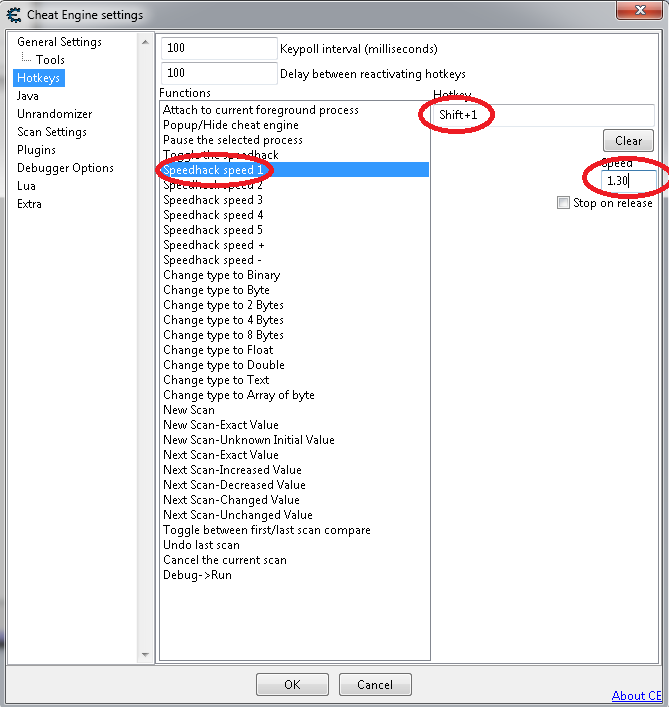Select 'Speedhack speed 5' in function list
This screenshot has height=707, width=669.
click(295, 230)
